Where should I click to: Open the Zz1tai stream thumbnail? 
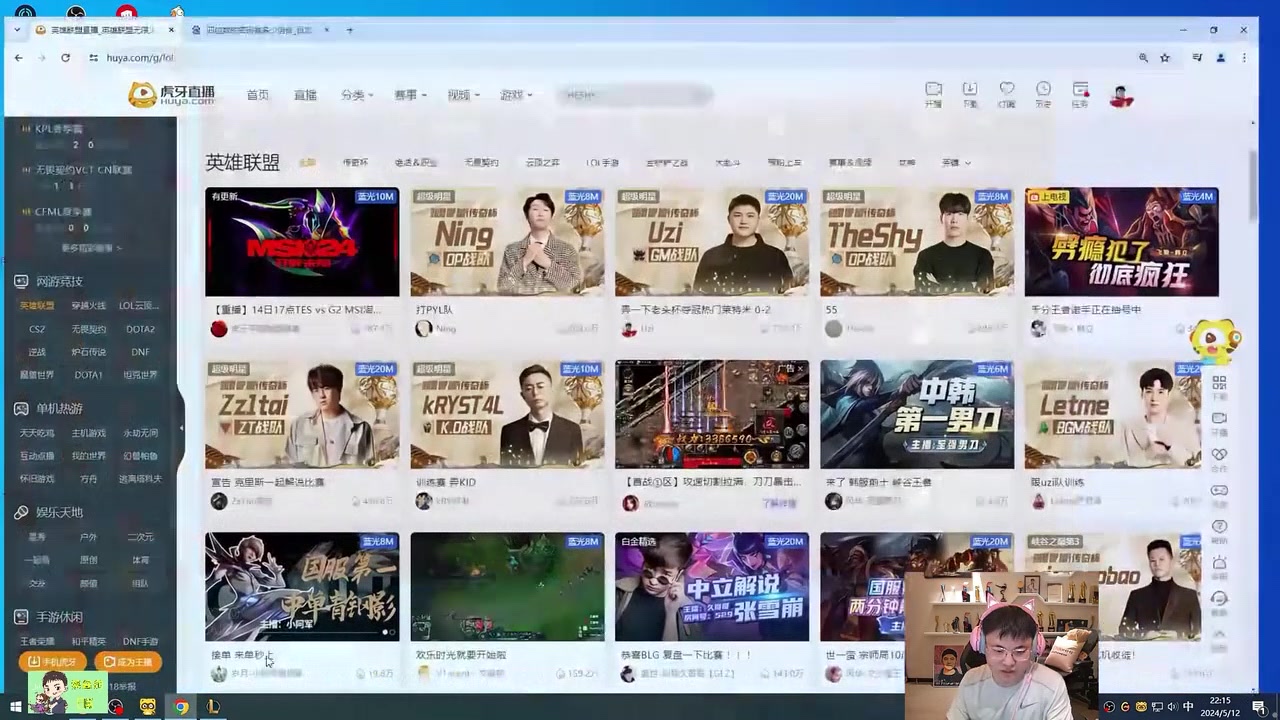(x=302, y=414)
